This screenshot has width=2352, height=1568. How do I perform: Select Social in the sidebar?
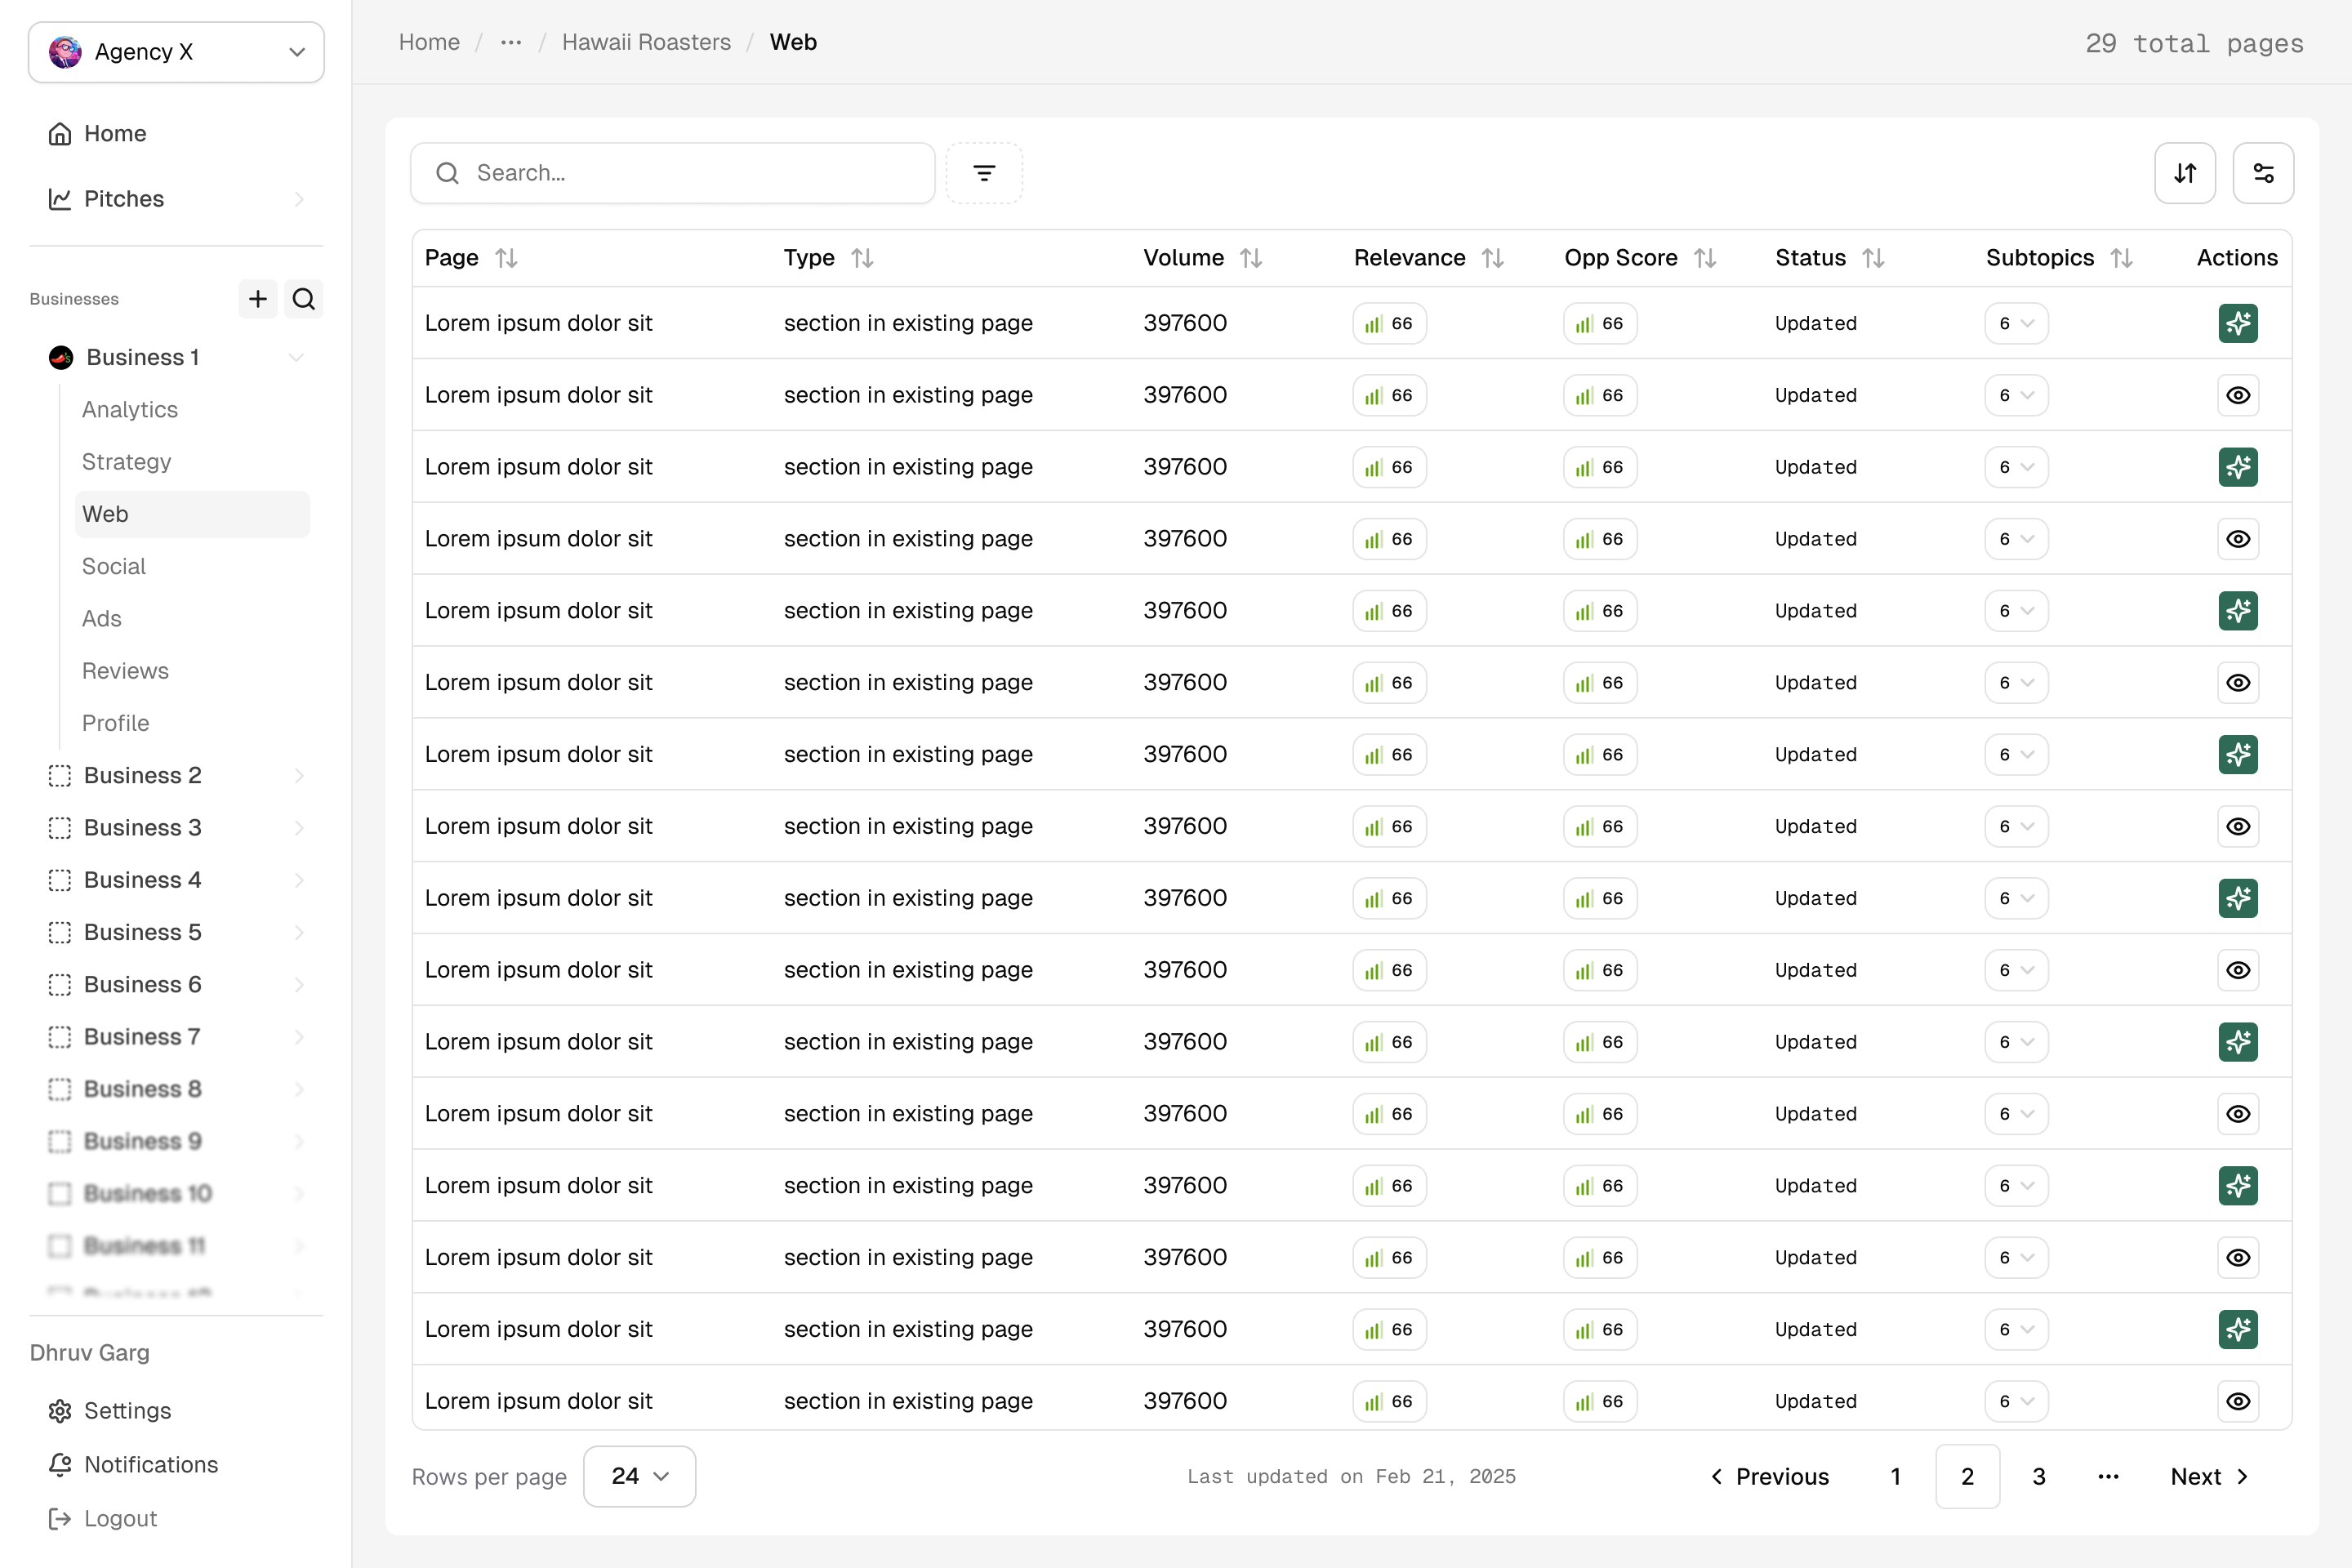tap(114, 566)
